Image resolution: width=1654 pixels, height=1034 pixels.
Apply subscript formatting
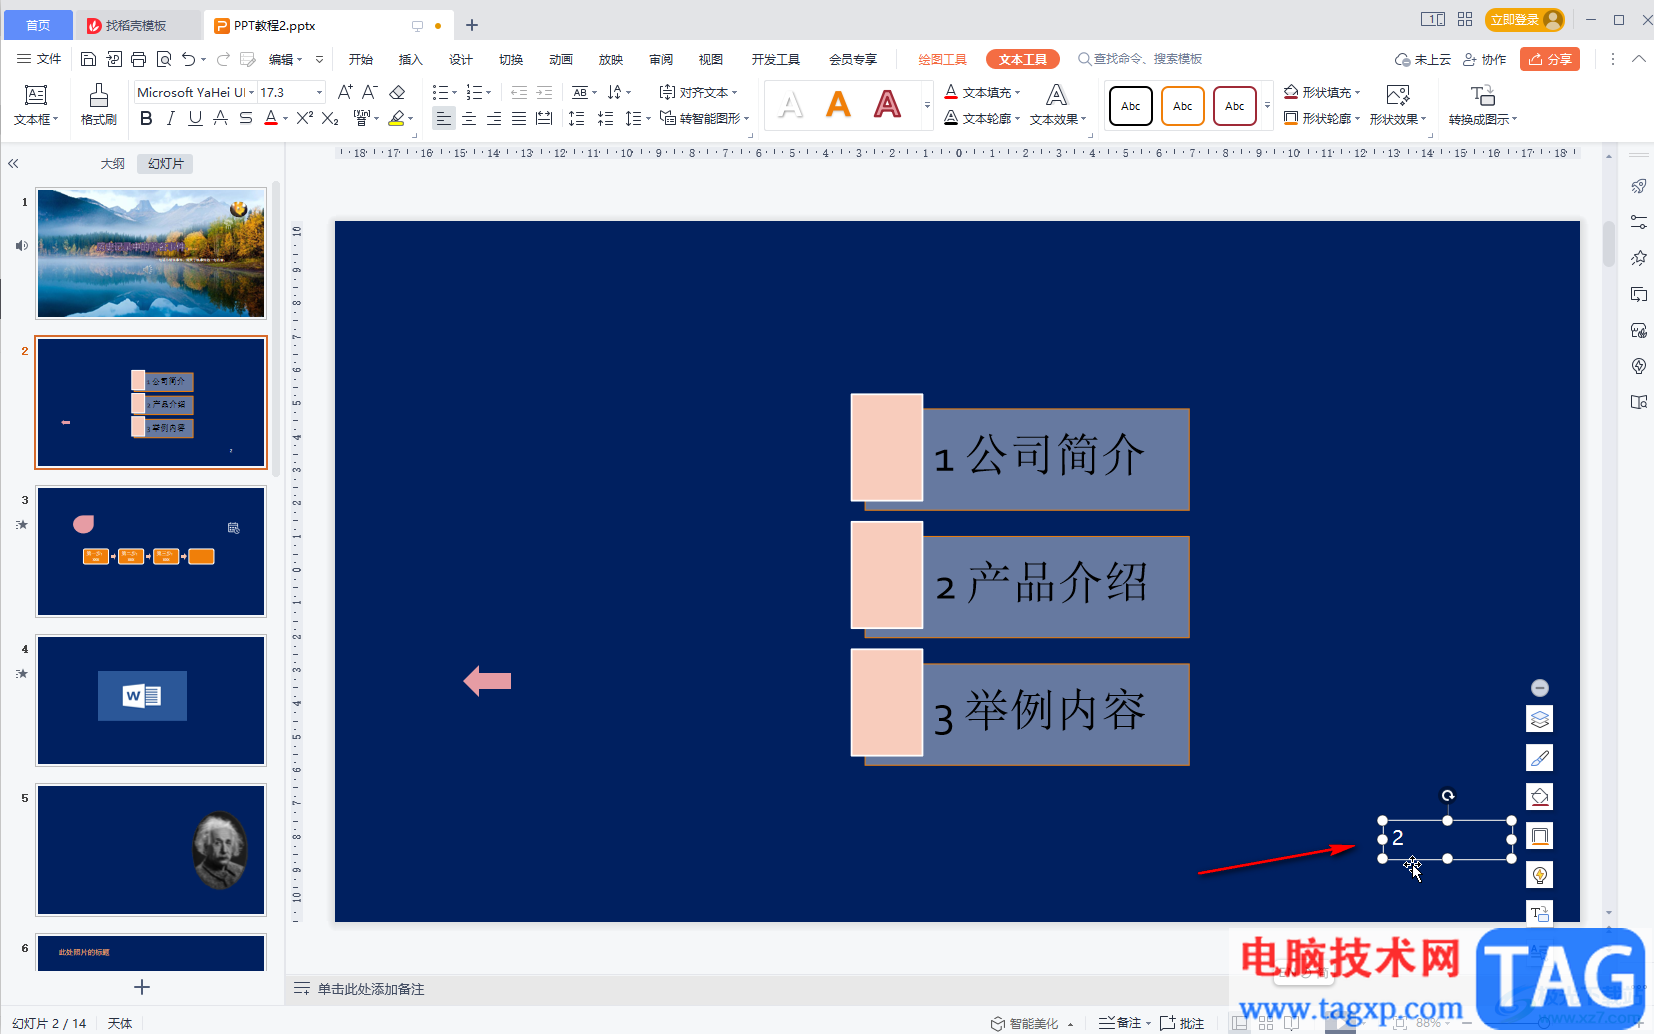[330, 118]
